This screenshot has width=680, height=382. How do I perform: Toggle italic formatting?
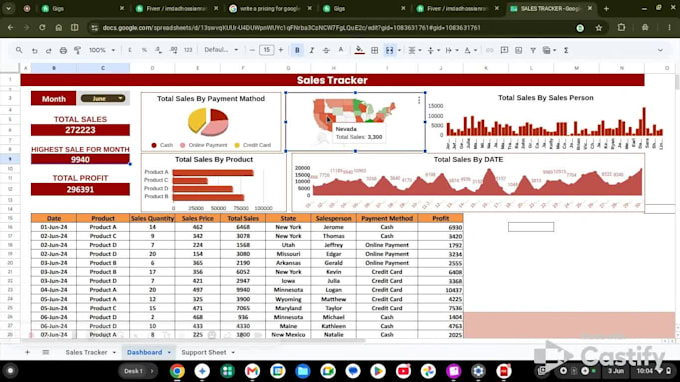click(x=311, y=50)
